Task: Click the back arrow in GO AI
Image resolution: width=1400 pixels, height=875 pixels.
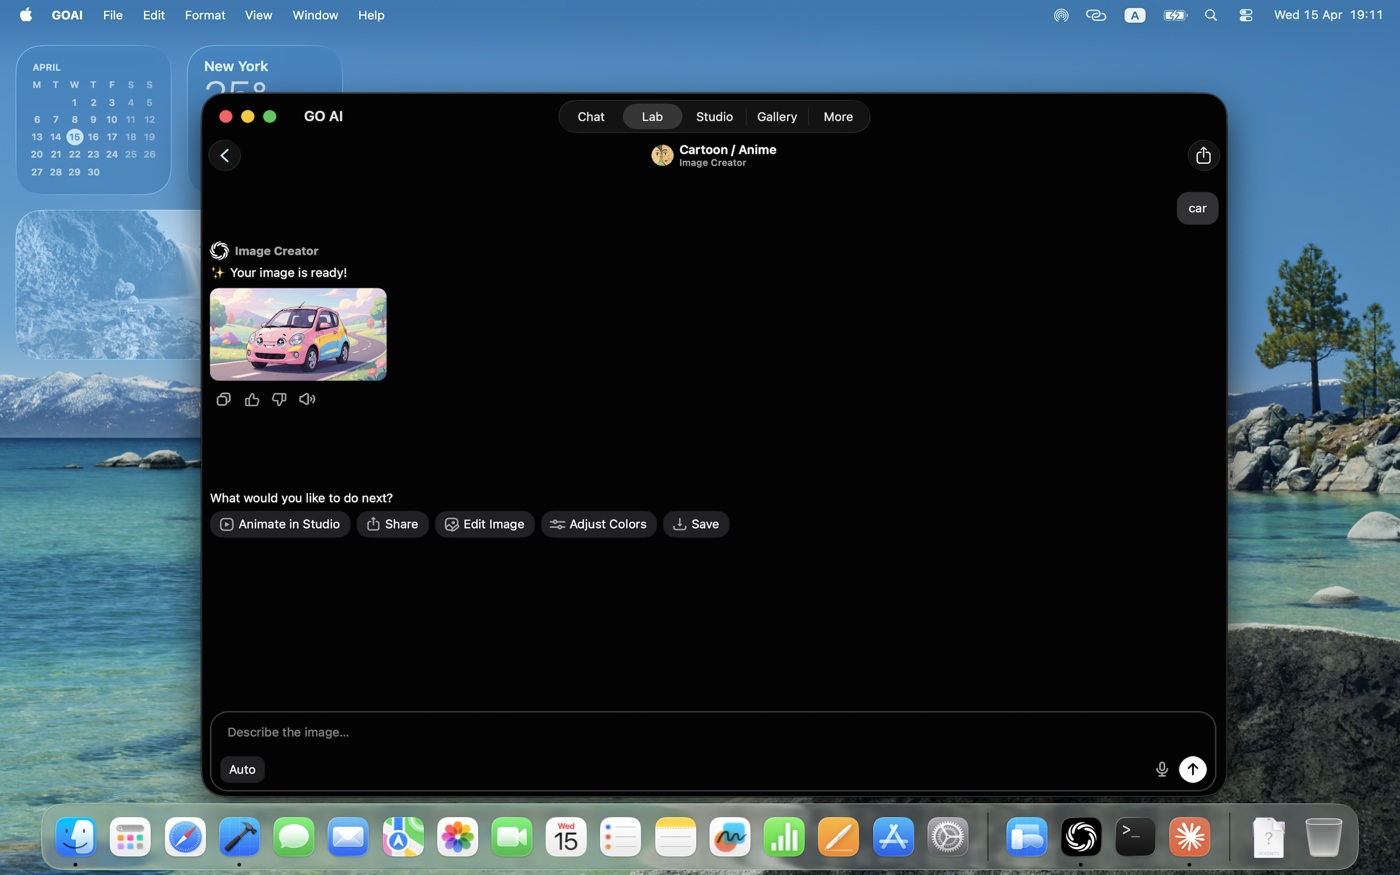Action: click(x=224, y=155)
